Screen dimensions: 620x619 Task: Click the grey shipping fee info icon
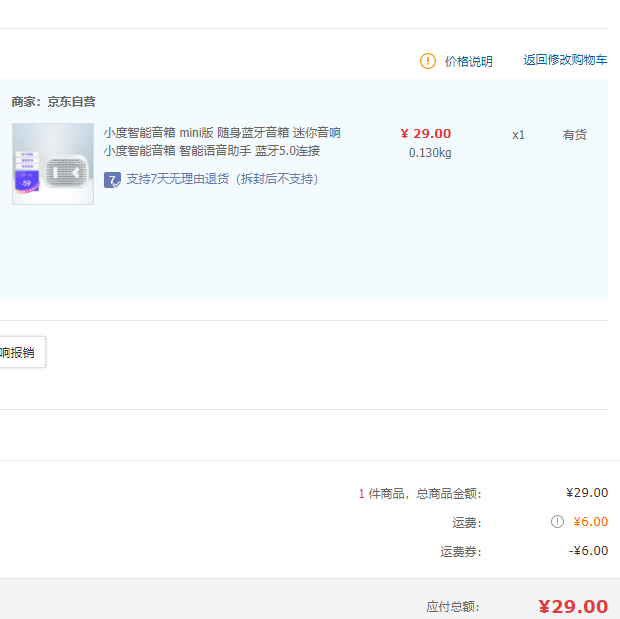click(557, 521)
